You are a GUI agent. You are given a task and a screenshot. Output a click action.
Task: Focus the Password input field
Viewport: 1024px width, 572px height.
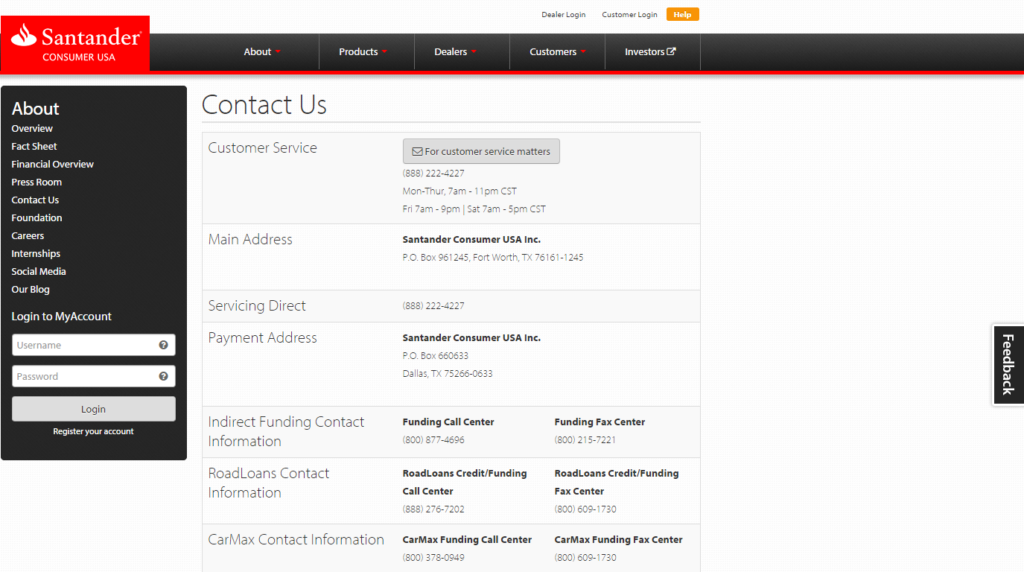(x=93, y=376)
